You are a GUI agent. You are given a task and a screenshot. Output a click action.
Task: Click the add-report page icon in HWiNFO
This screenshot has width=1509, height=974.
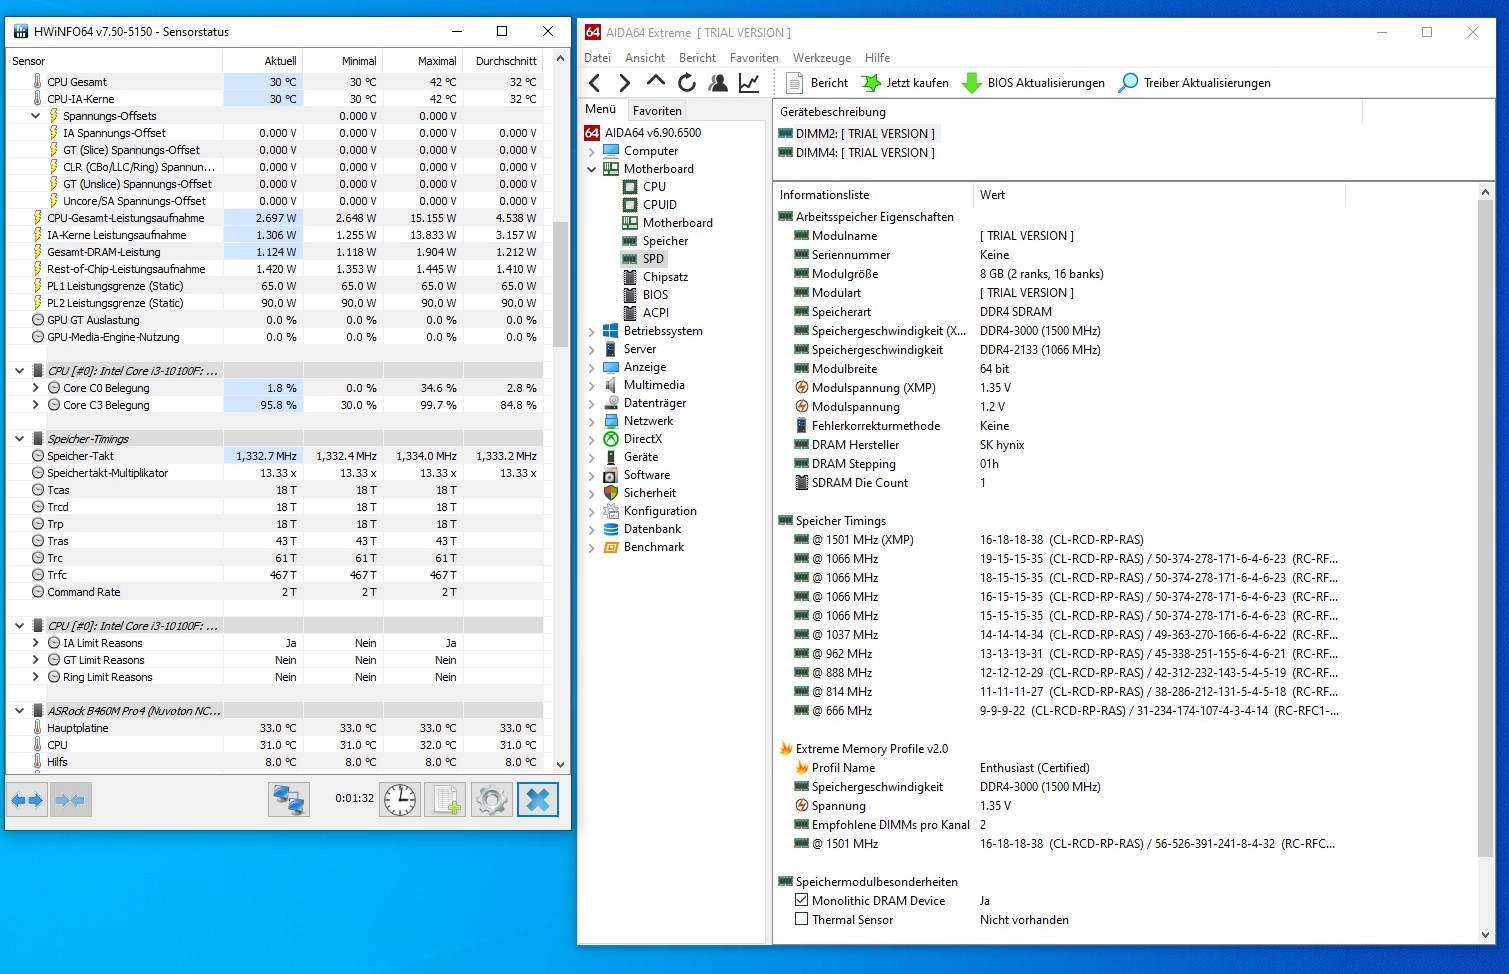click(x=445, y=799)
